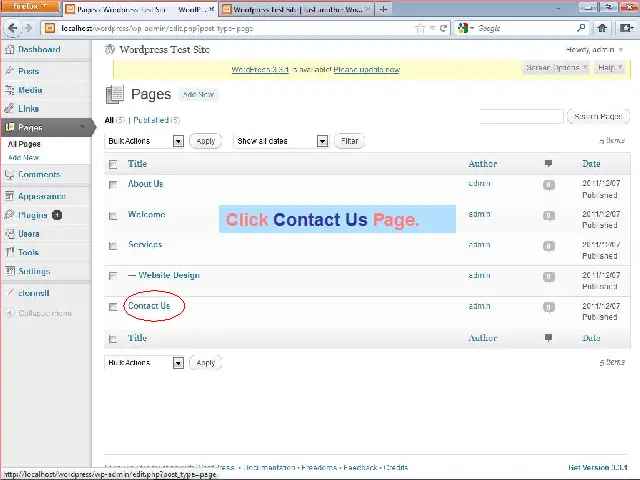Click the Users icon in sidebar
This screenshot has height=480, width=640.
click(9, 233)
